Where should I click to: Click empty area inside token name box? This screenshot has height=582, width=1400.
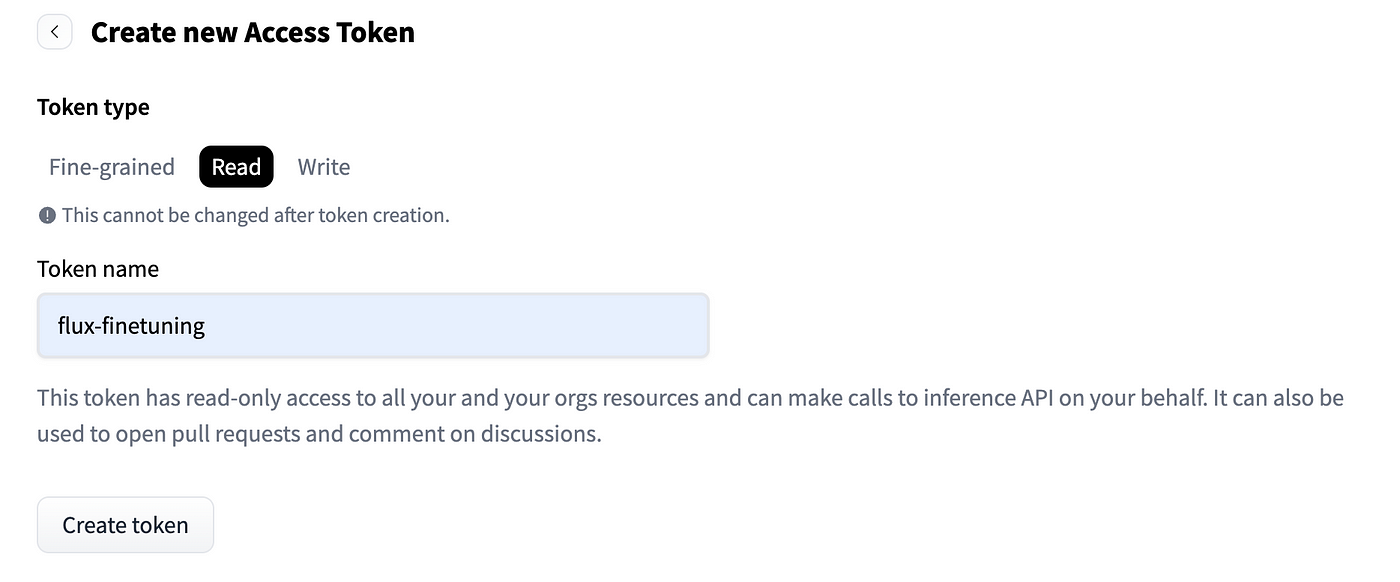(x=460, y=325)
